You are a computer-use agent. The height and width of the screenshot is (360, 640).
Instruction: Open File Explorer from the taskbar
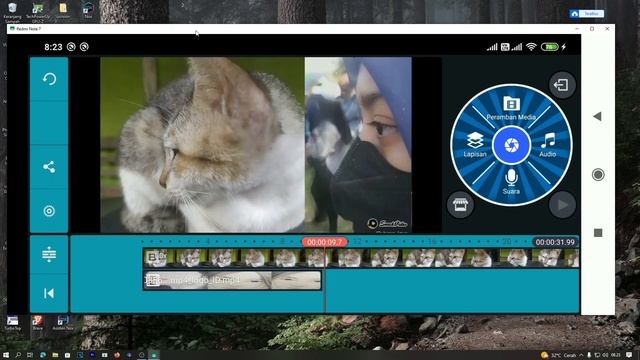click(55, 355)
